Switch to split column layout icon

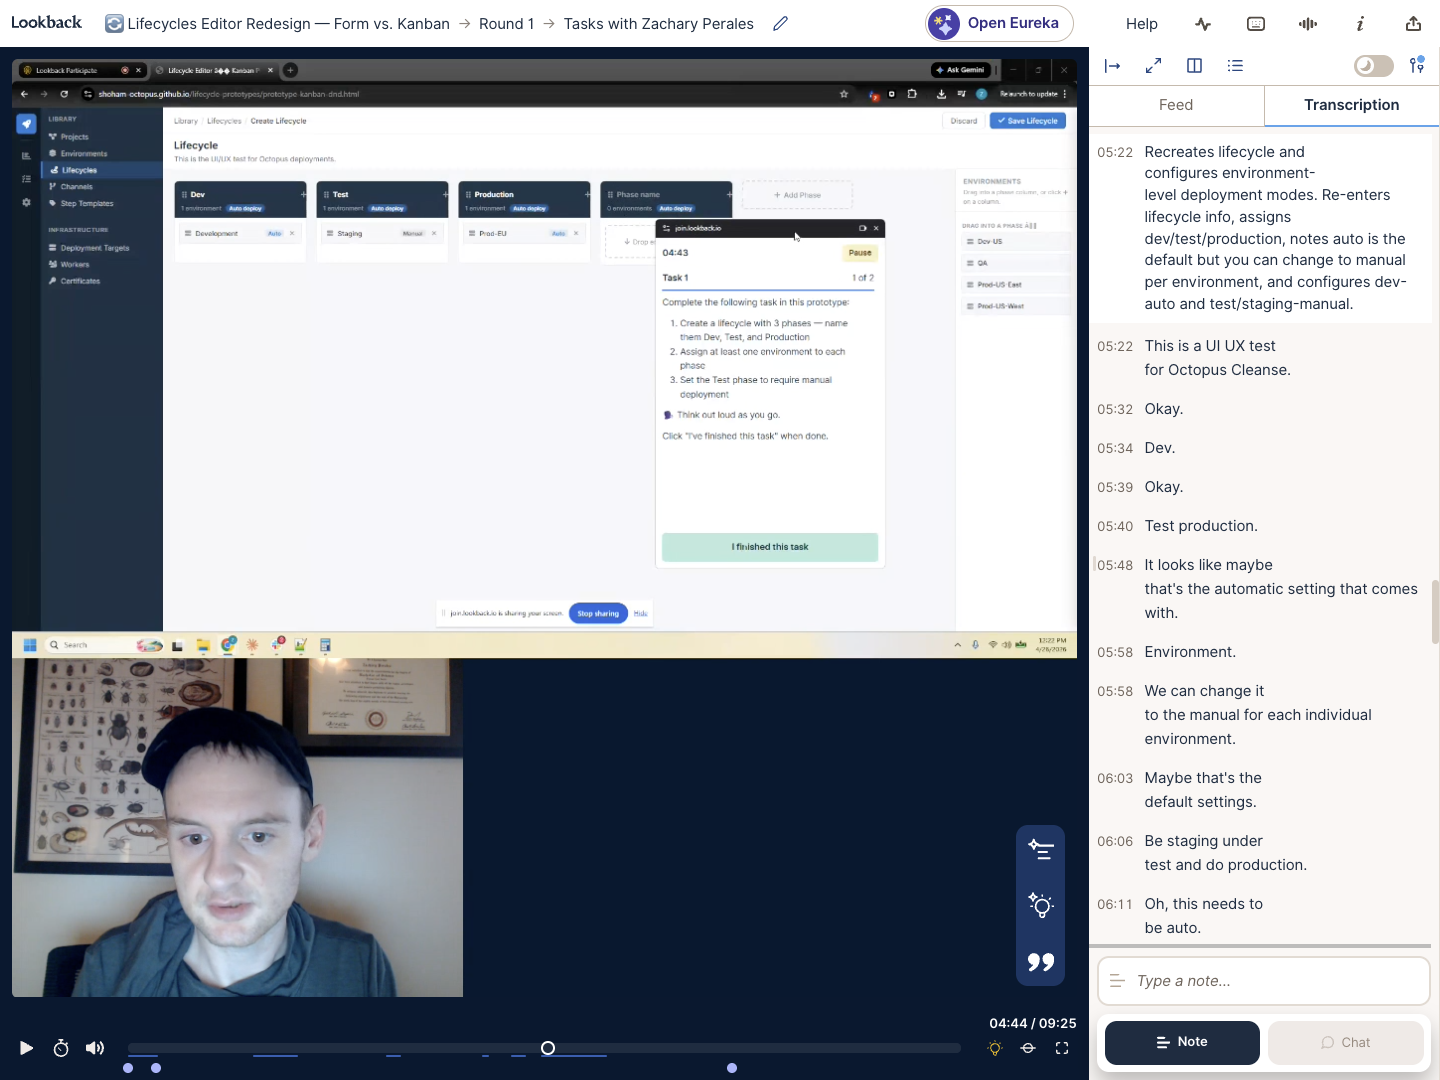1194,66
